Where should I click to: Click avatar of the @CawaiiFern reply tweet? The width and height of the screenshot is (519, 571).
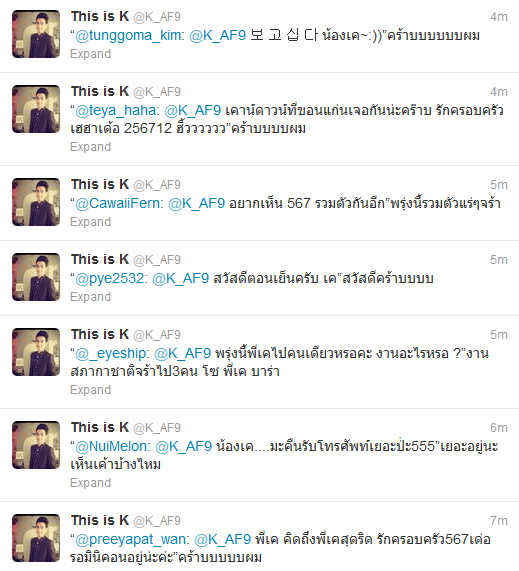[x=36, y=202]
